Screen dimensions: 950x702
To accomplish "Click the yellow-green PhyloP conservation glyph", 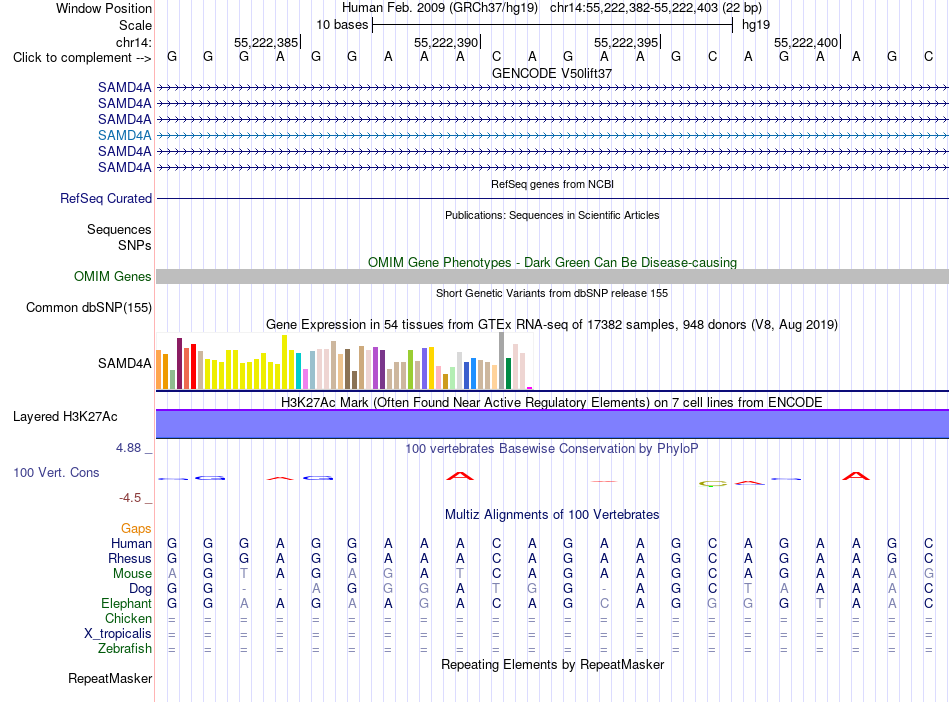I will (712, 483).
